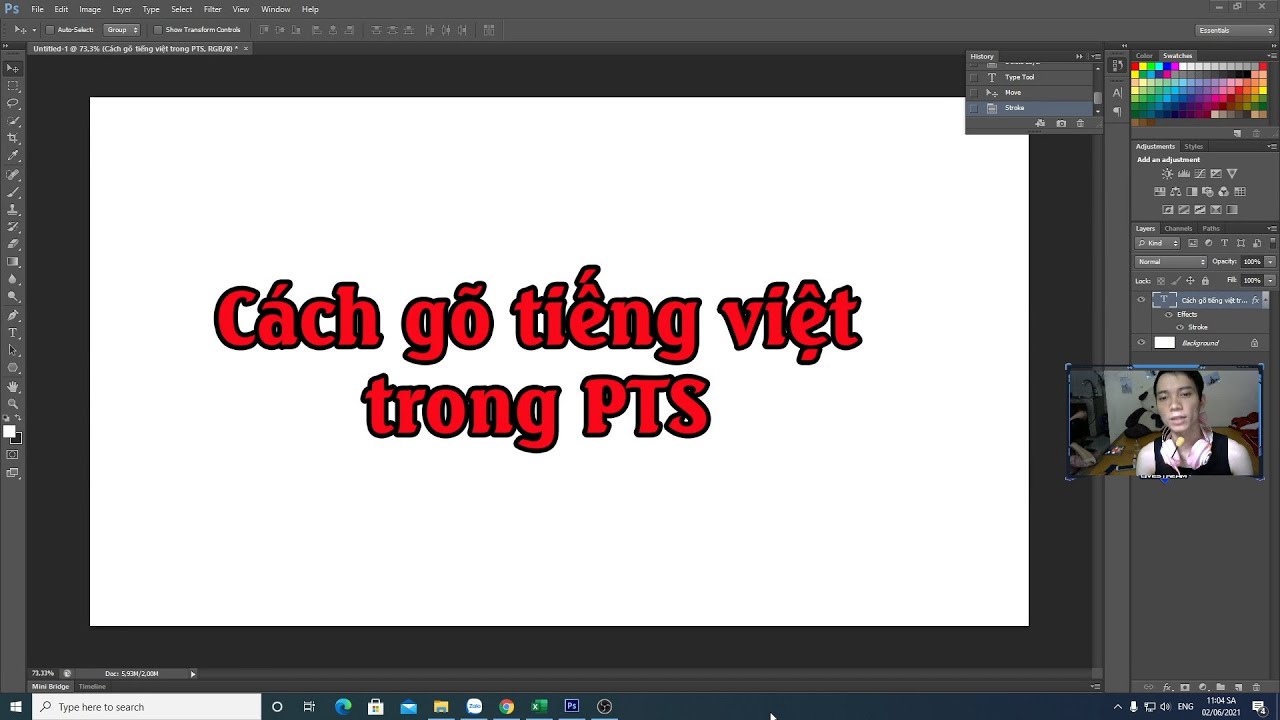This screenshot has height=720, width=1280.
Task: Open Google Chrome from the taskbar
Action: tap(506, 706)
